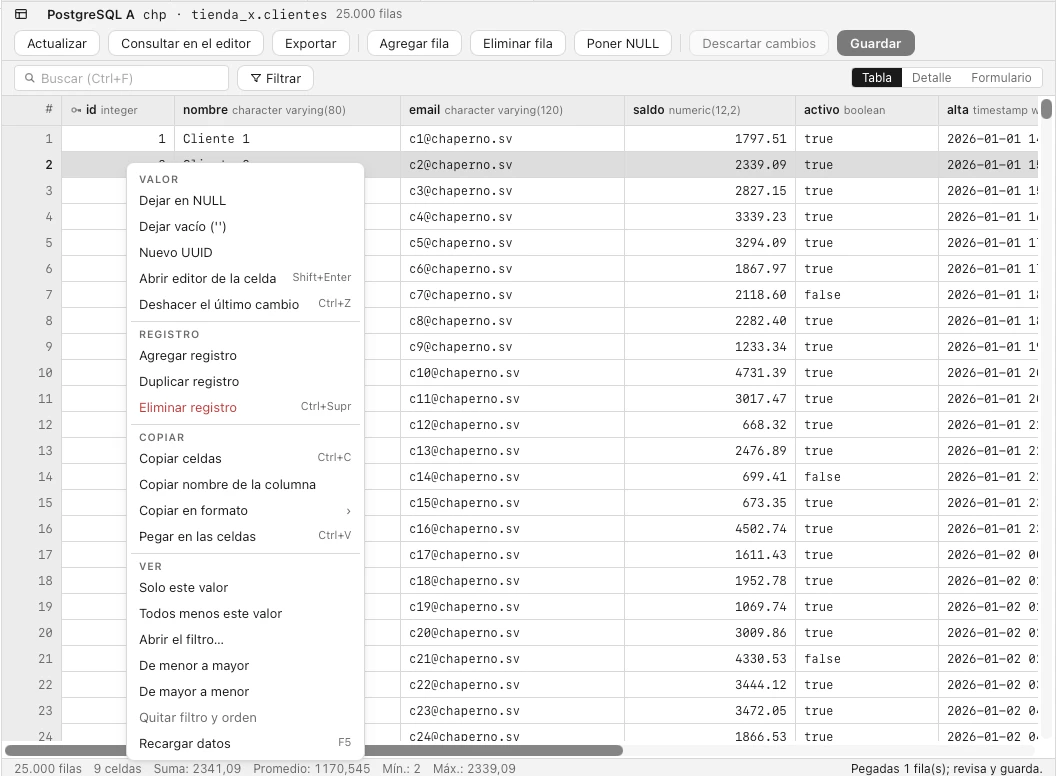Choose Solo este valor filter option
Viewport: 1056px width, 776px height.
coord(245,588)
